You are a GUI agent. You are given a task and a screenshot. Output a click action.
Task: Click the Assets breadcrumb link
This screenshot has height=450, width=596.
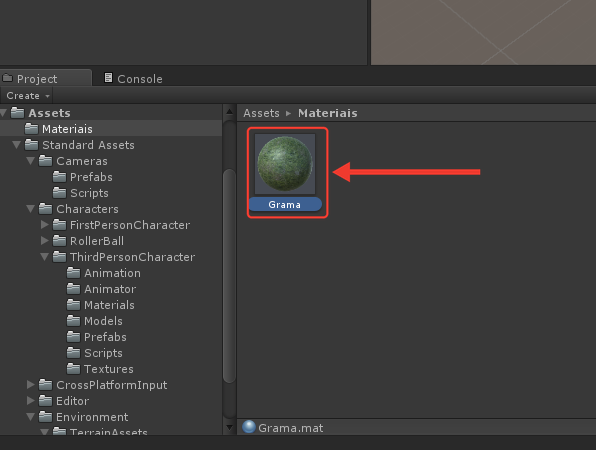click(x=262, y=113)
